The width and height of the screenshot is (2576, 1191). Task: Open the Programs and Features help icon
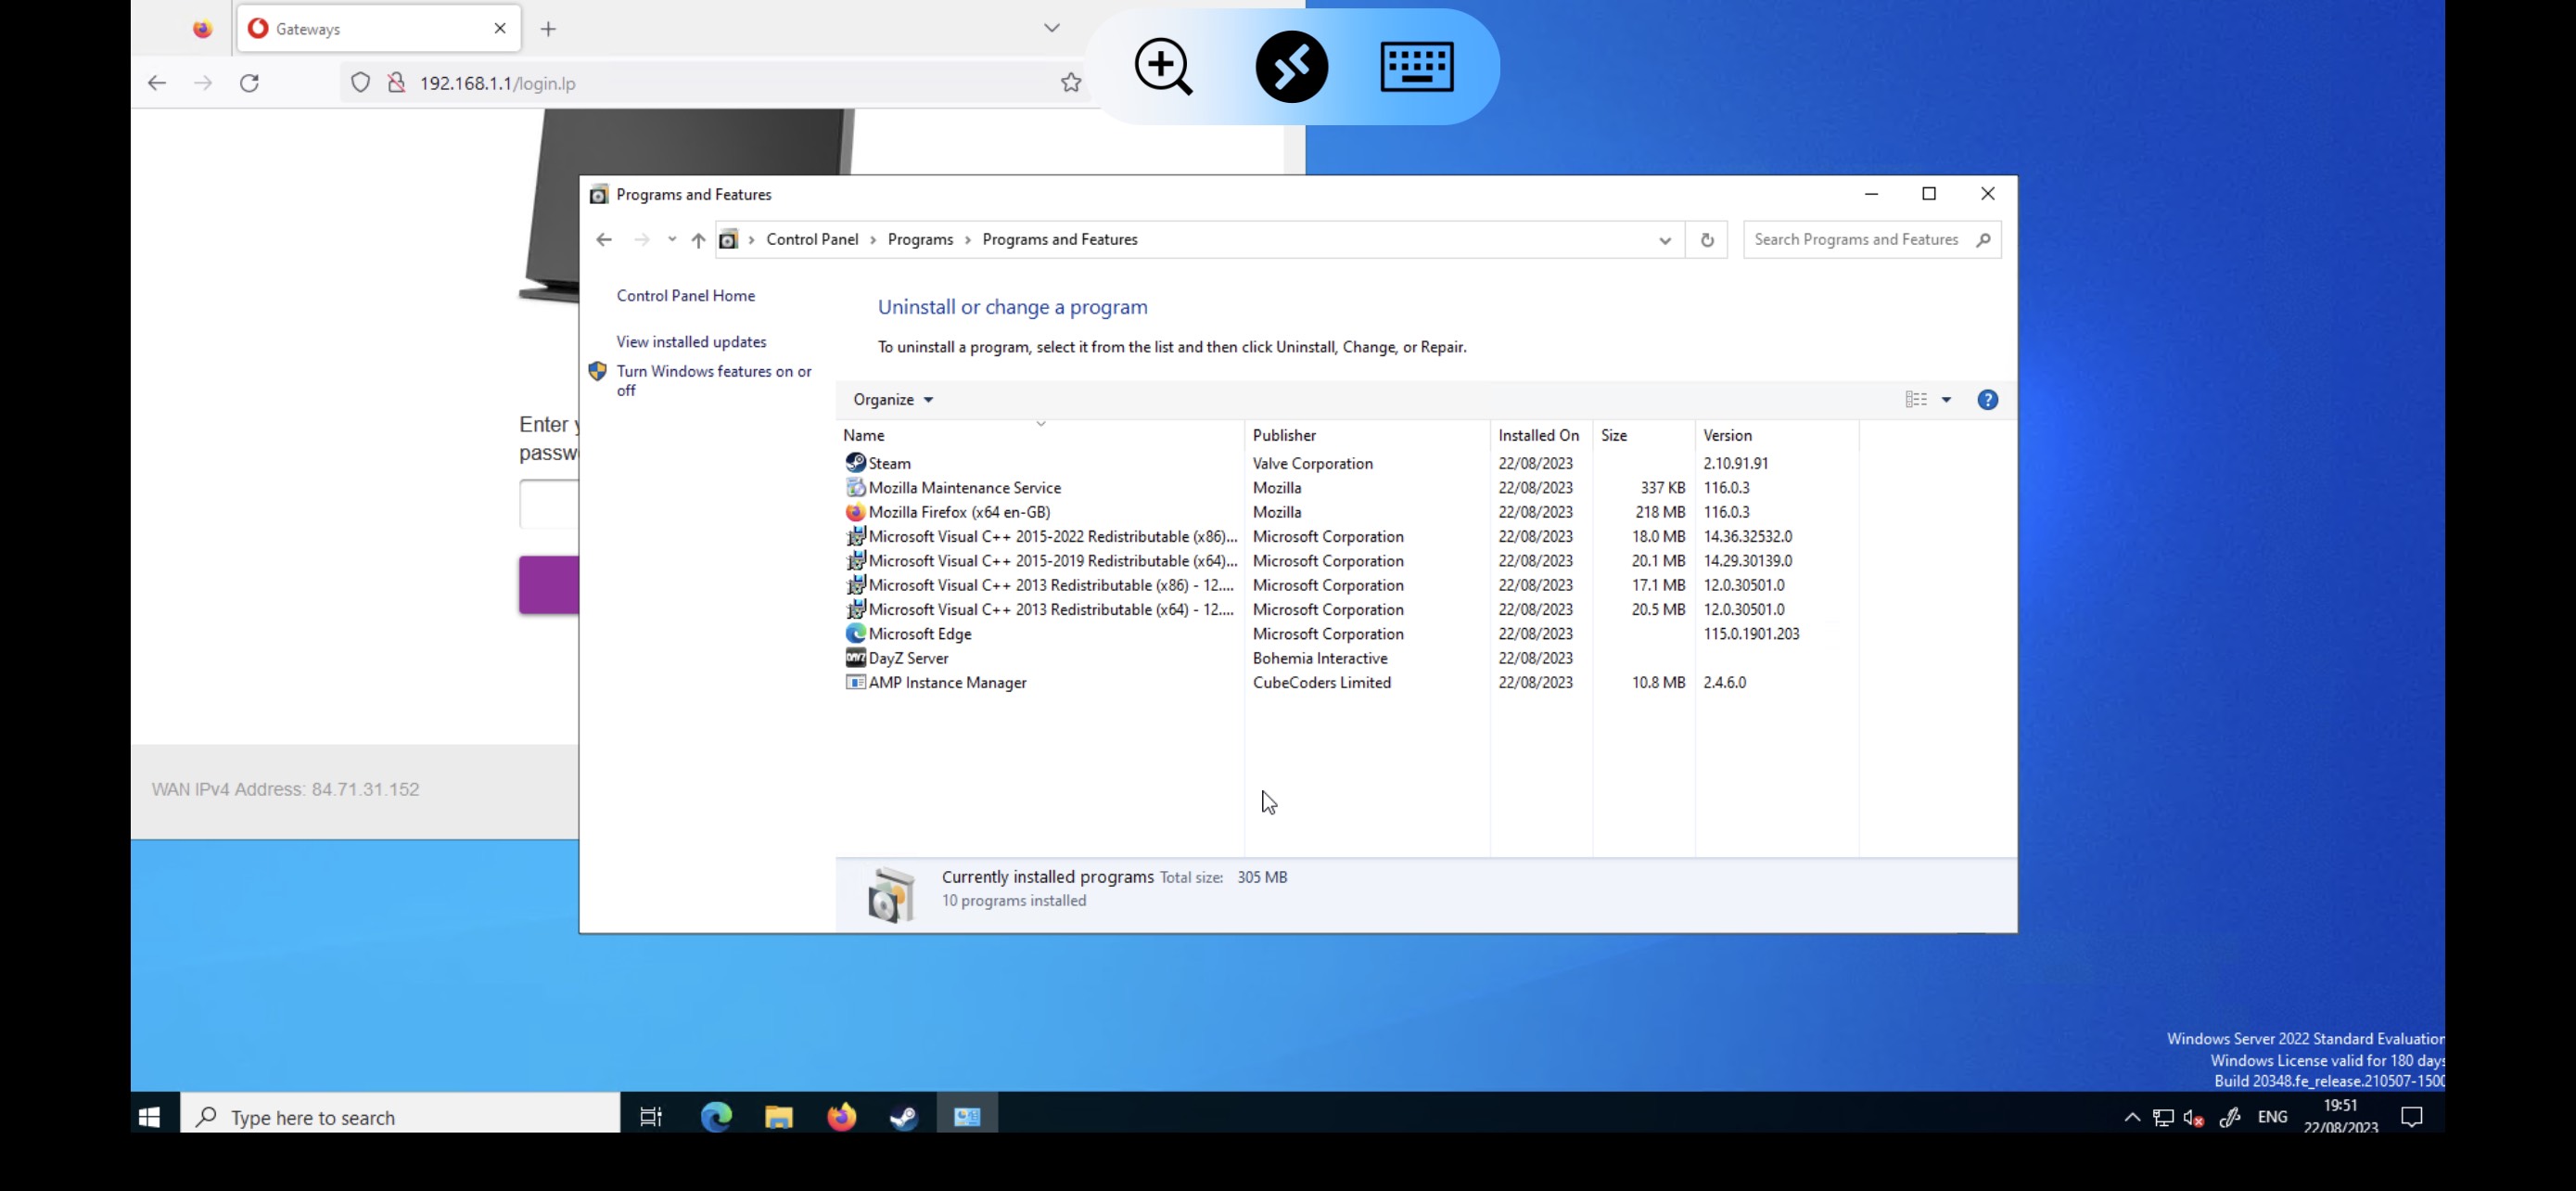1987,400
